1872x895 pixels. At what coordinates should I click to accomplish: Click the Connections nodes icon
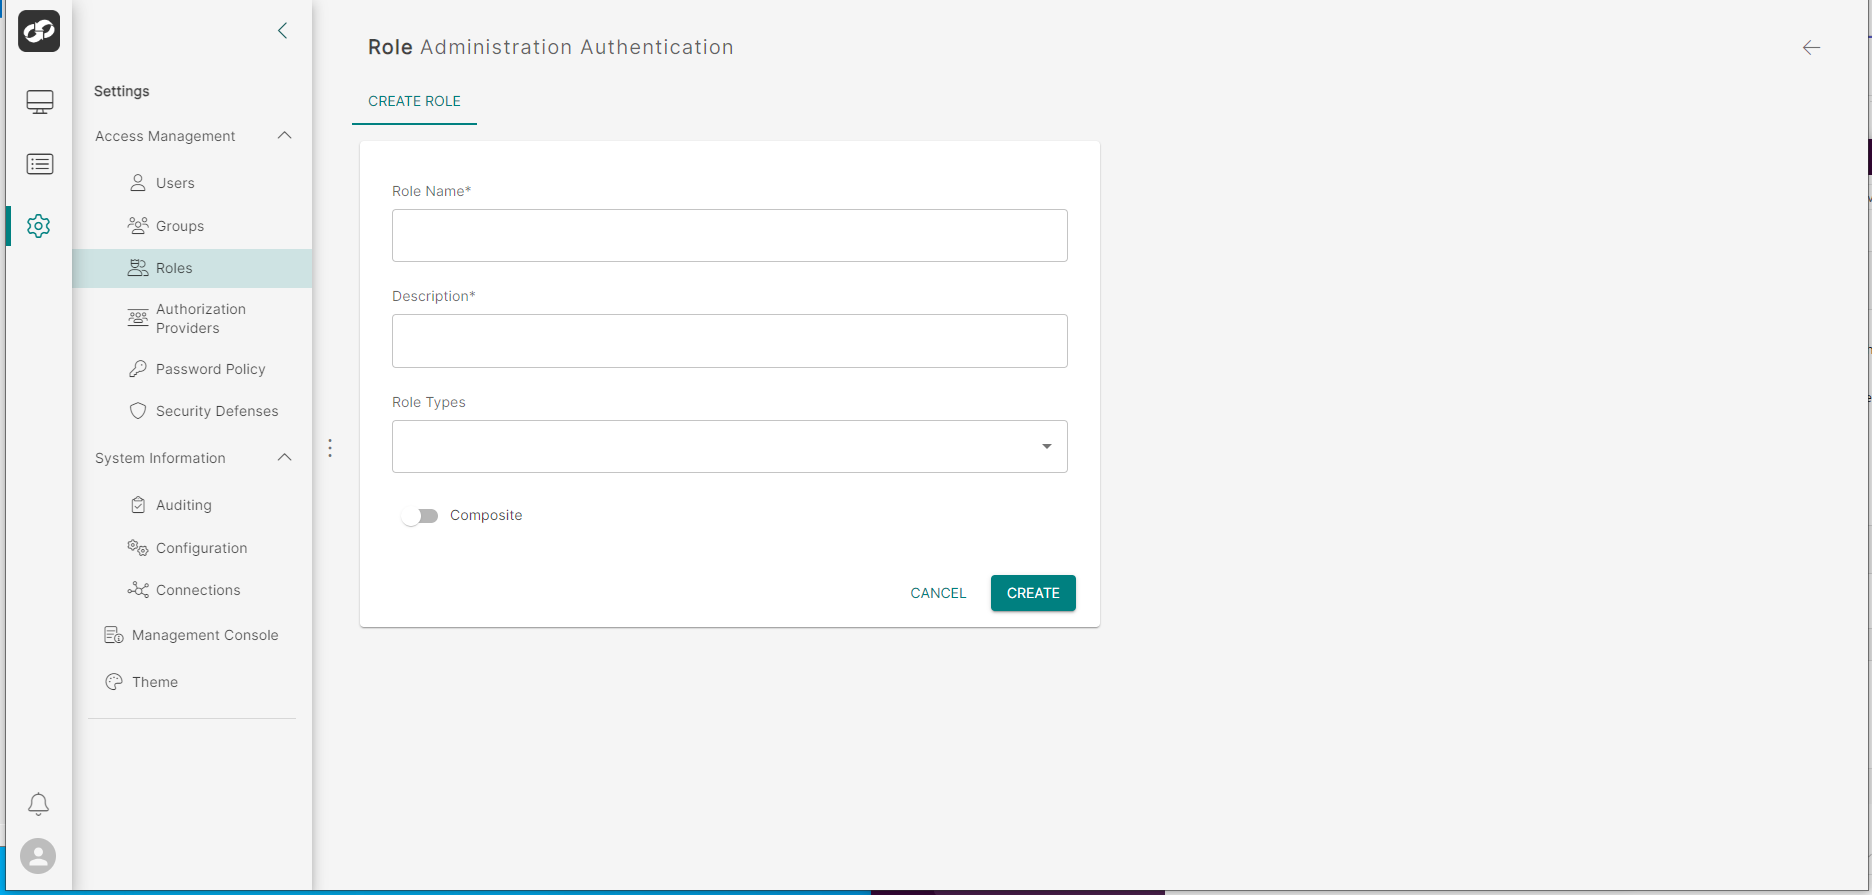pyautogui.click(x=138, y=590)
